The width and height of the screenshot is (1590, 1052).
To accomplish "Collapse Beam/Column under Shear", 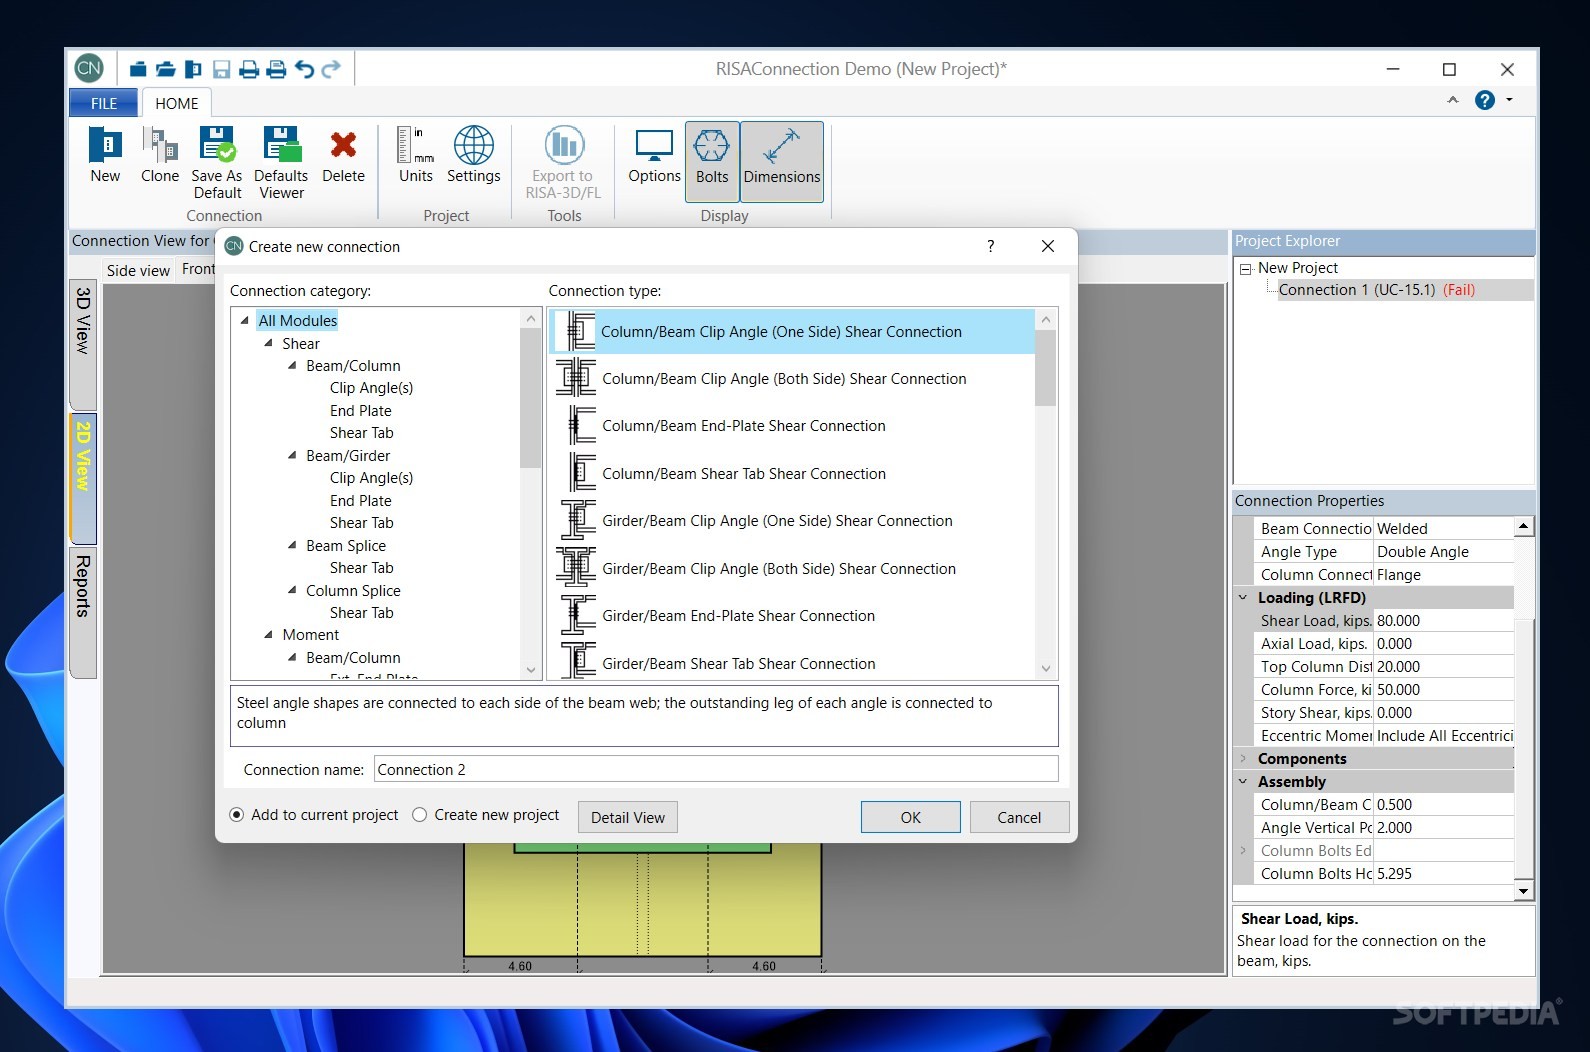I will 293,366.
